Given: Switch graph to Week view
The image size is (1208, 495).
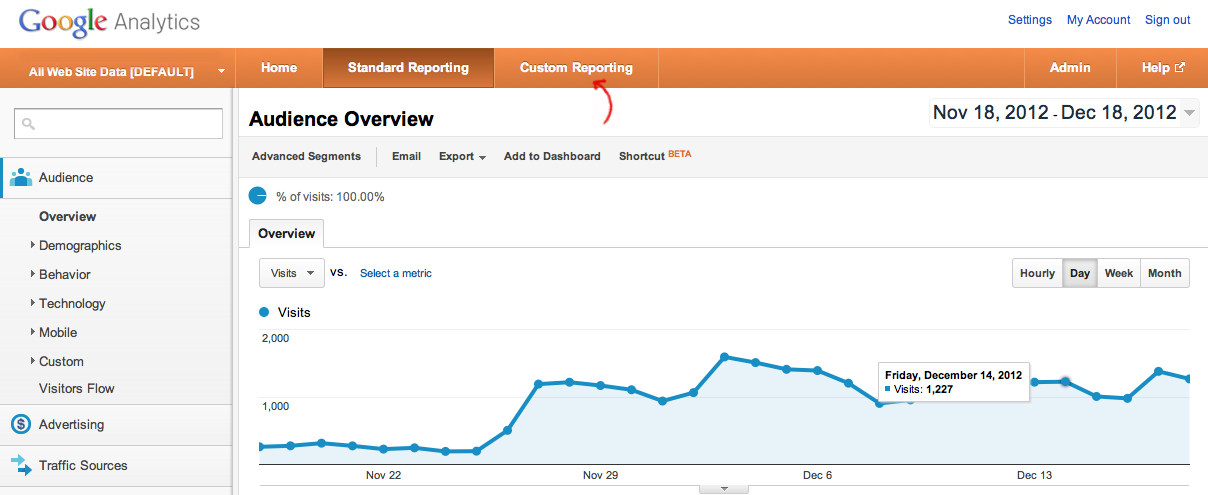Looking at the screenshot, I should (1118, 273).
